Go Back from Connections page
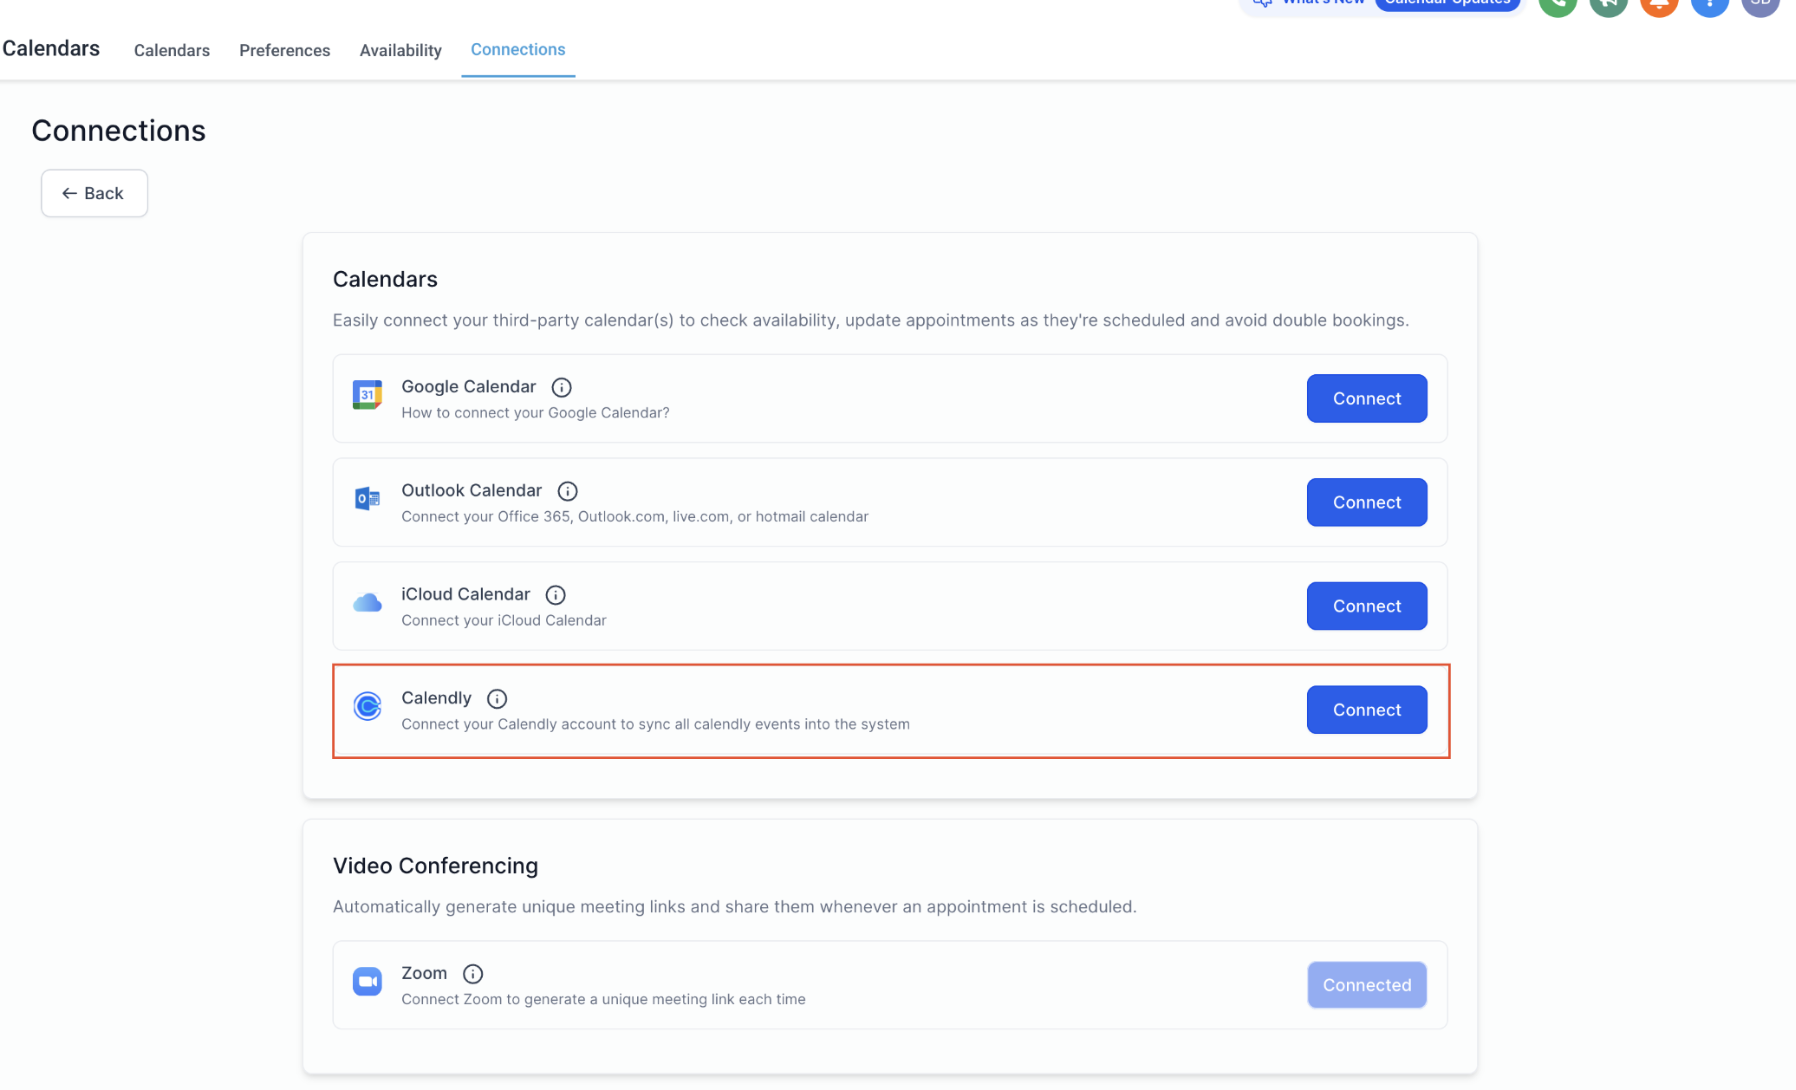This screenshot has height=1090, width=1796. click(94, 193)
